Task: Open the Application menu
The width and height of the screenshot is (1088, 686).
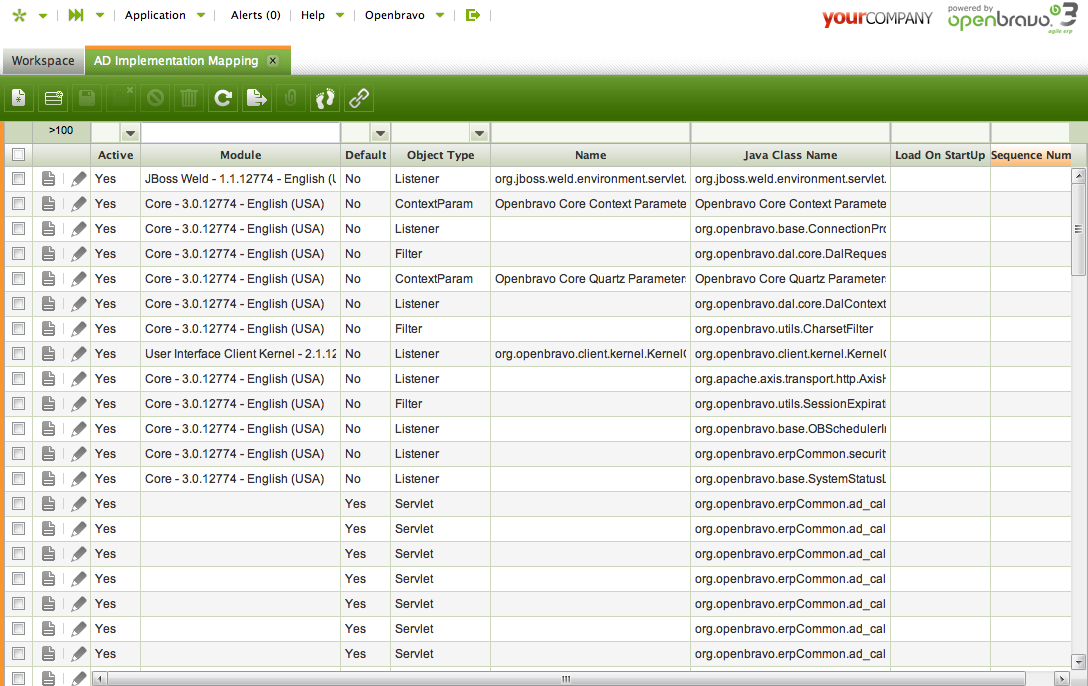Action: pos(156,15)
